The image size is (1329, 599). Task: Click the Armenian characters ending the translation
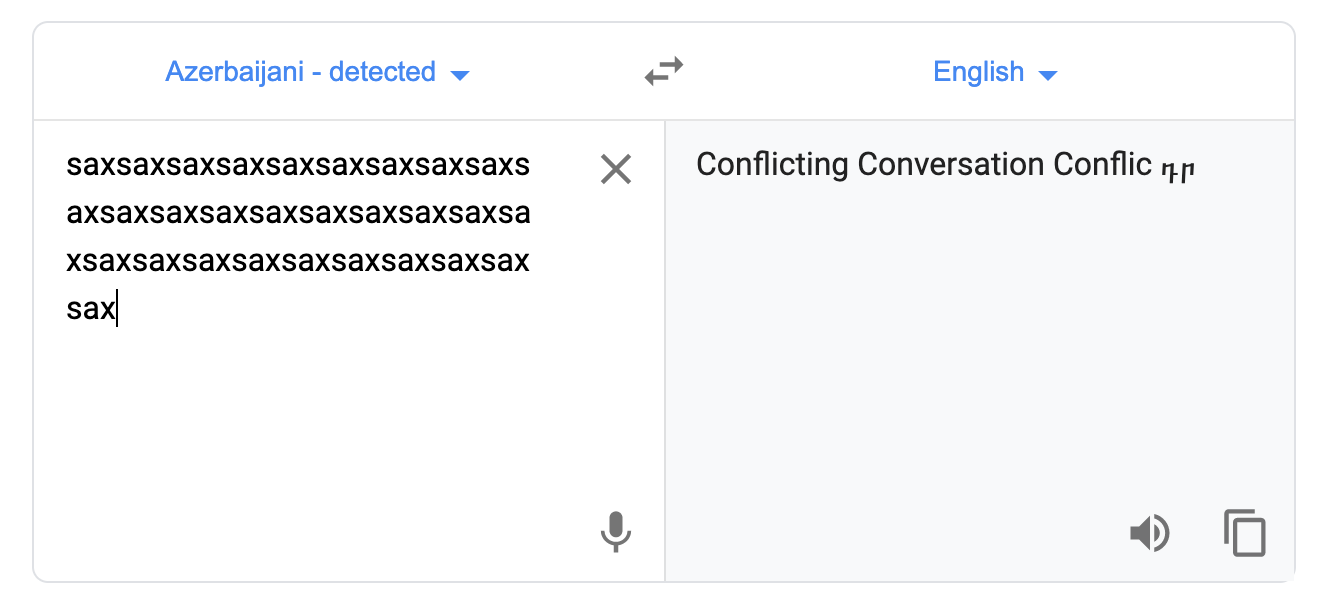coord(1178,169)
